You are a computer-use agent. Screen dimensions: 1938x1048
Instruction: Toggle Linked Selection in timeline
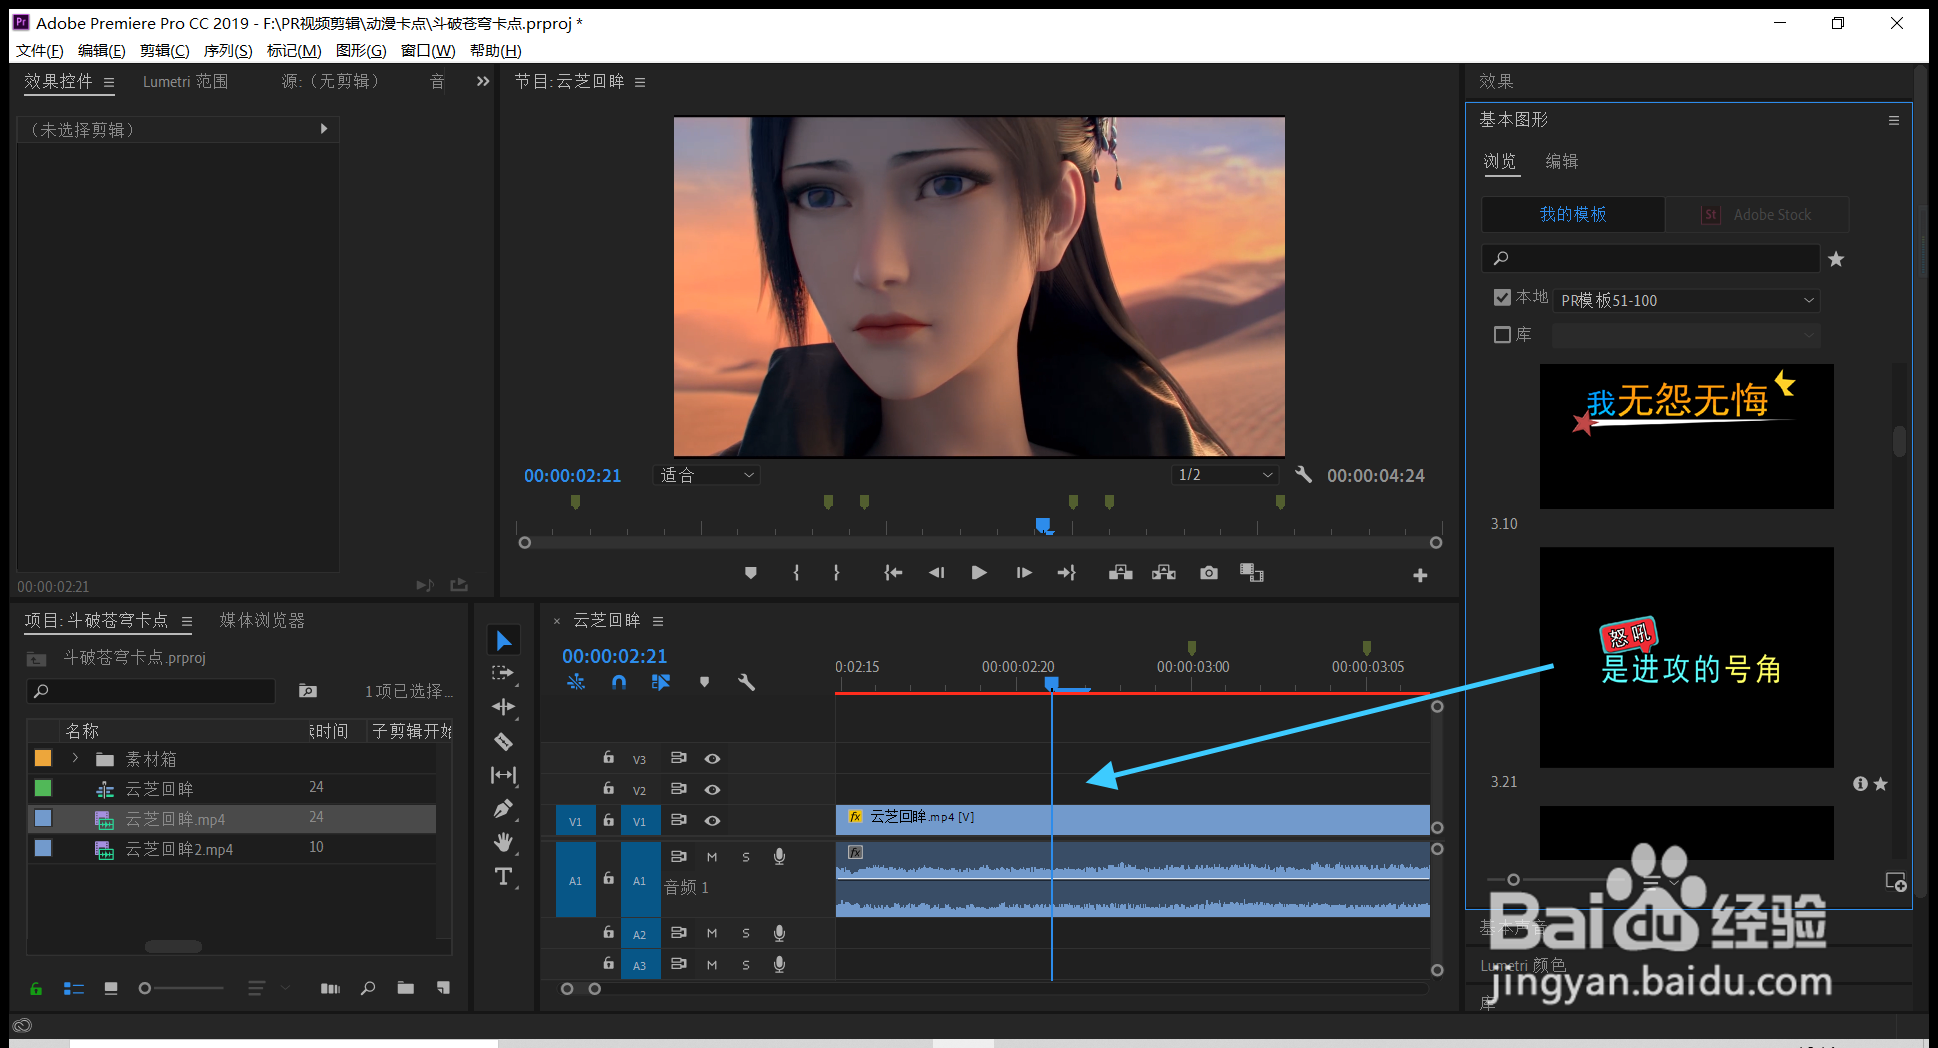[660, 682]
